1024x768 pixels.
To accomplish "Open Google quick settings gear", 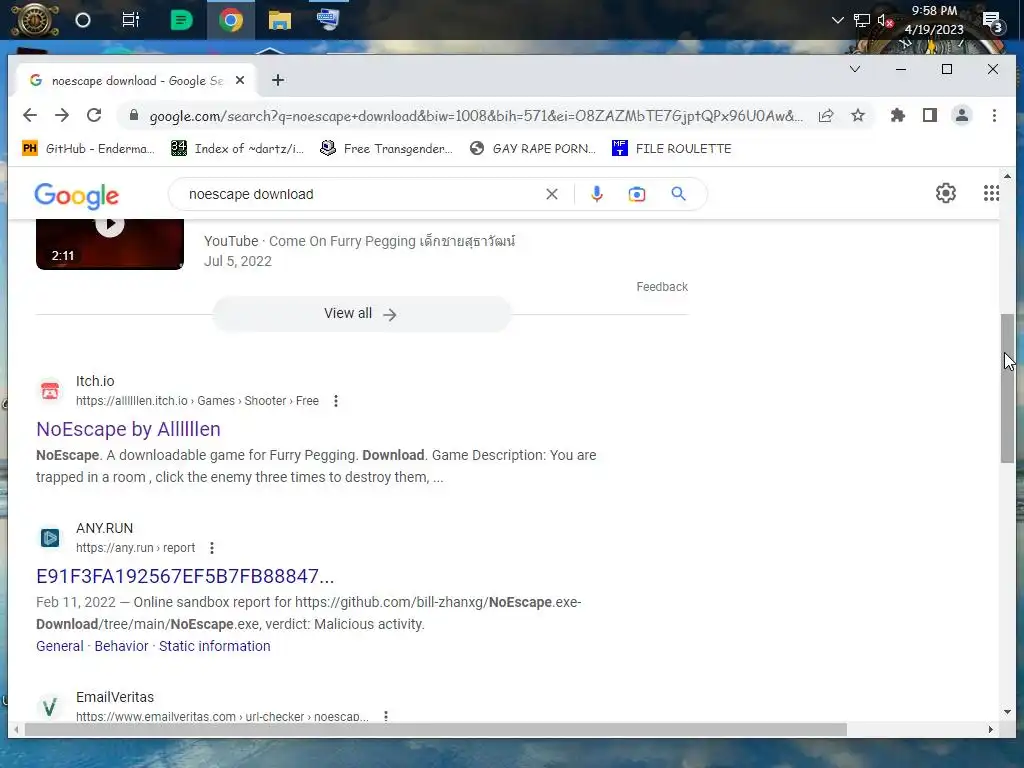I will pyautogui.click(x=946, y=193).
